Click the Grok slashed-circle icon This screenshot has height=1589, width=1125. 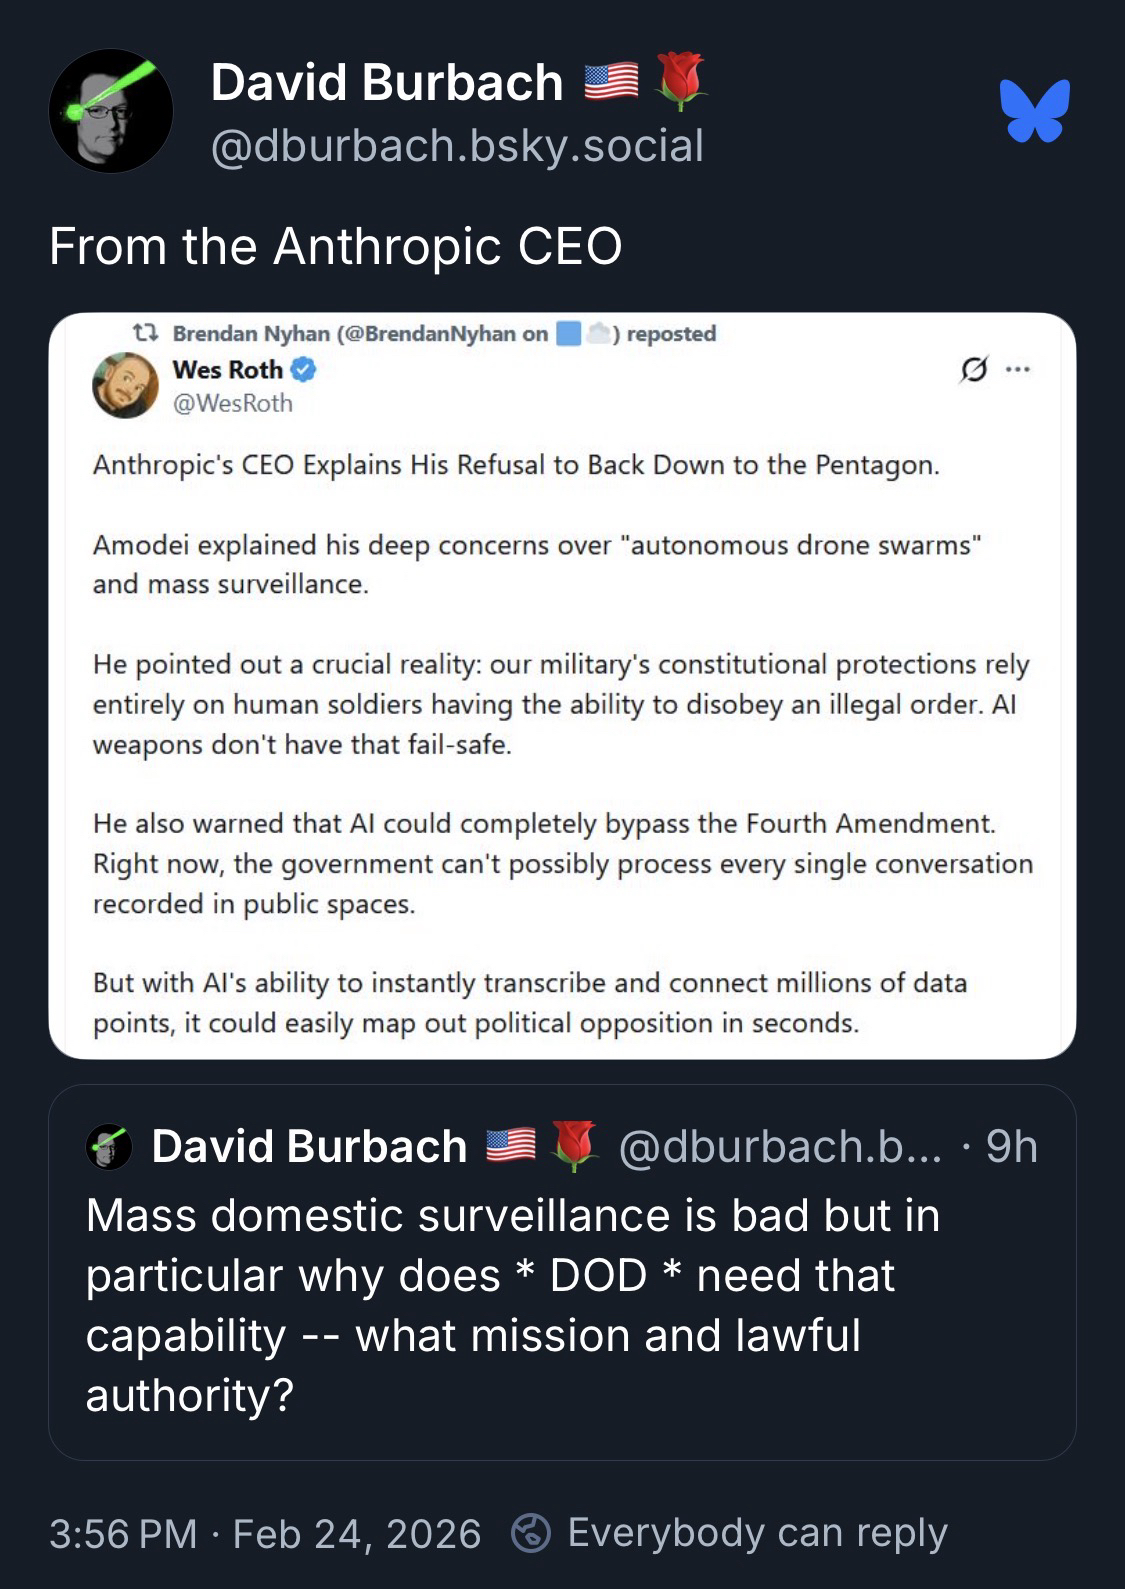click(973, 370)
